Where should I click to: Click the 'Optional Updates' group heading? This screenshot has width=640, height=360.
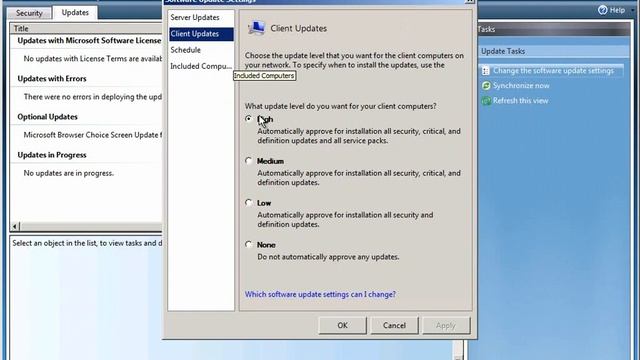pos(47,117)
